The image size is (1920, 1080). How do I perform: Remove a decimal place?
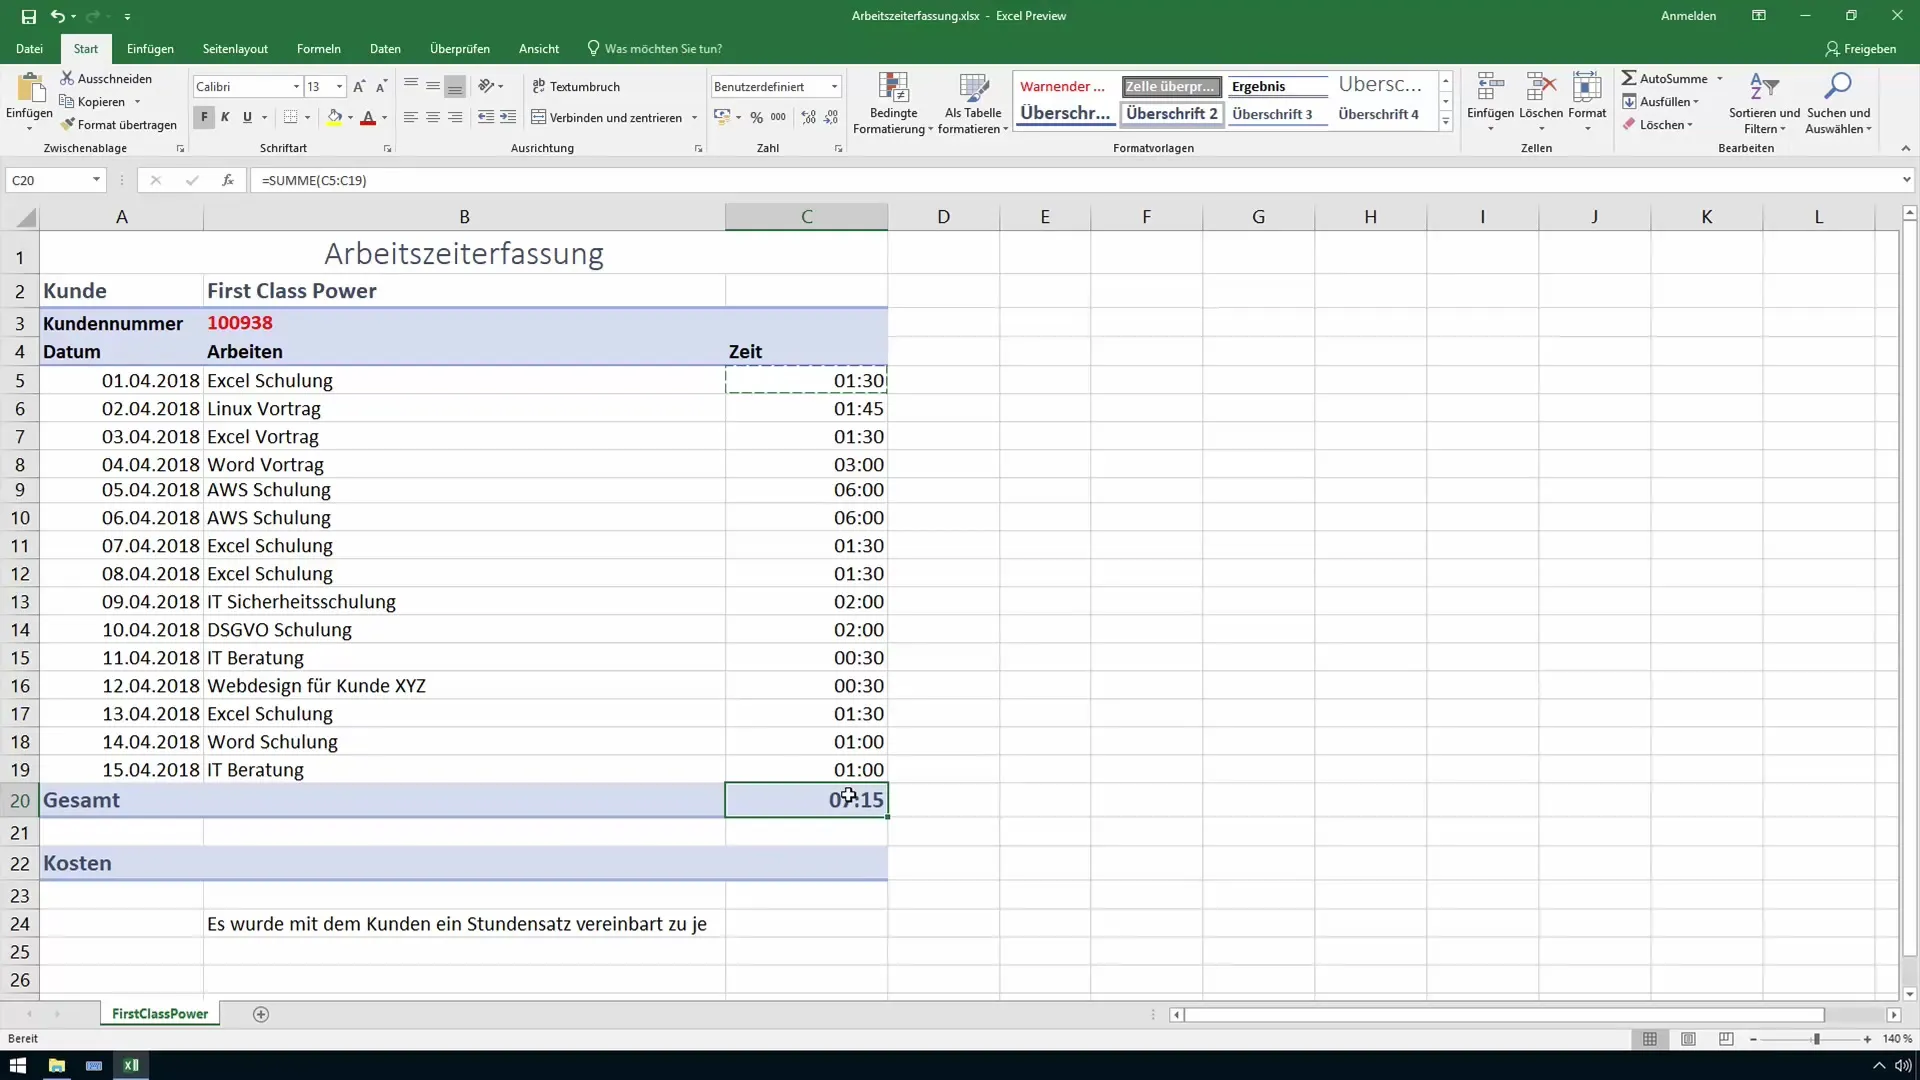(831, 117)
